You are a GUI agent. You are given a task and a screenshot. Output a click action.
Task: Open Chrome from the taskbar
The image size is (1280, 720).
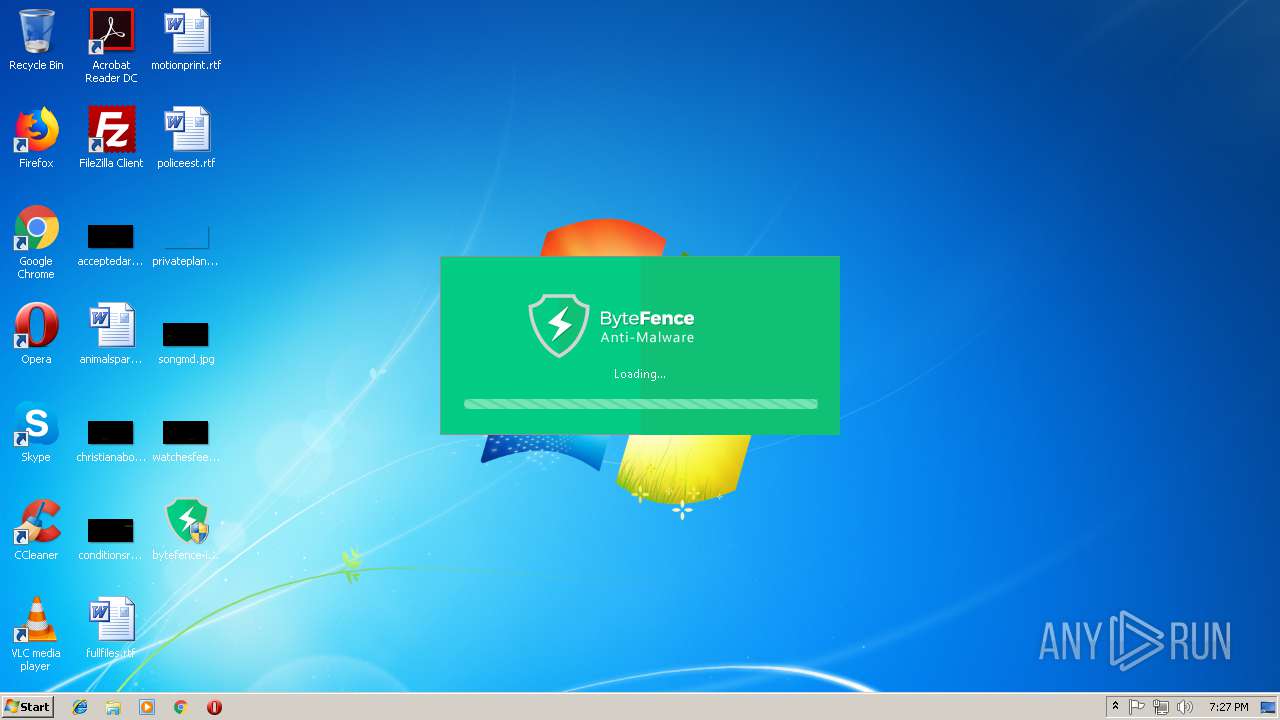pyautogui.click(x=181, y=707)
